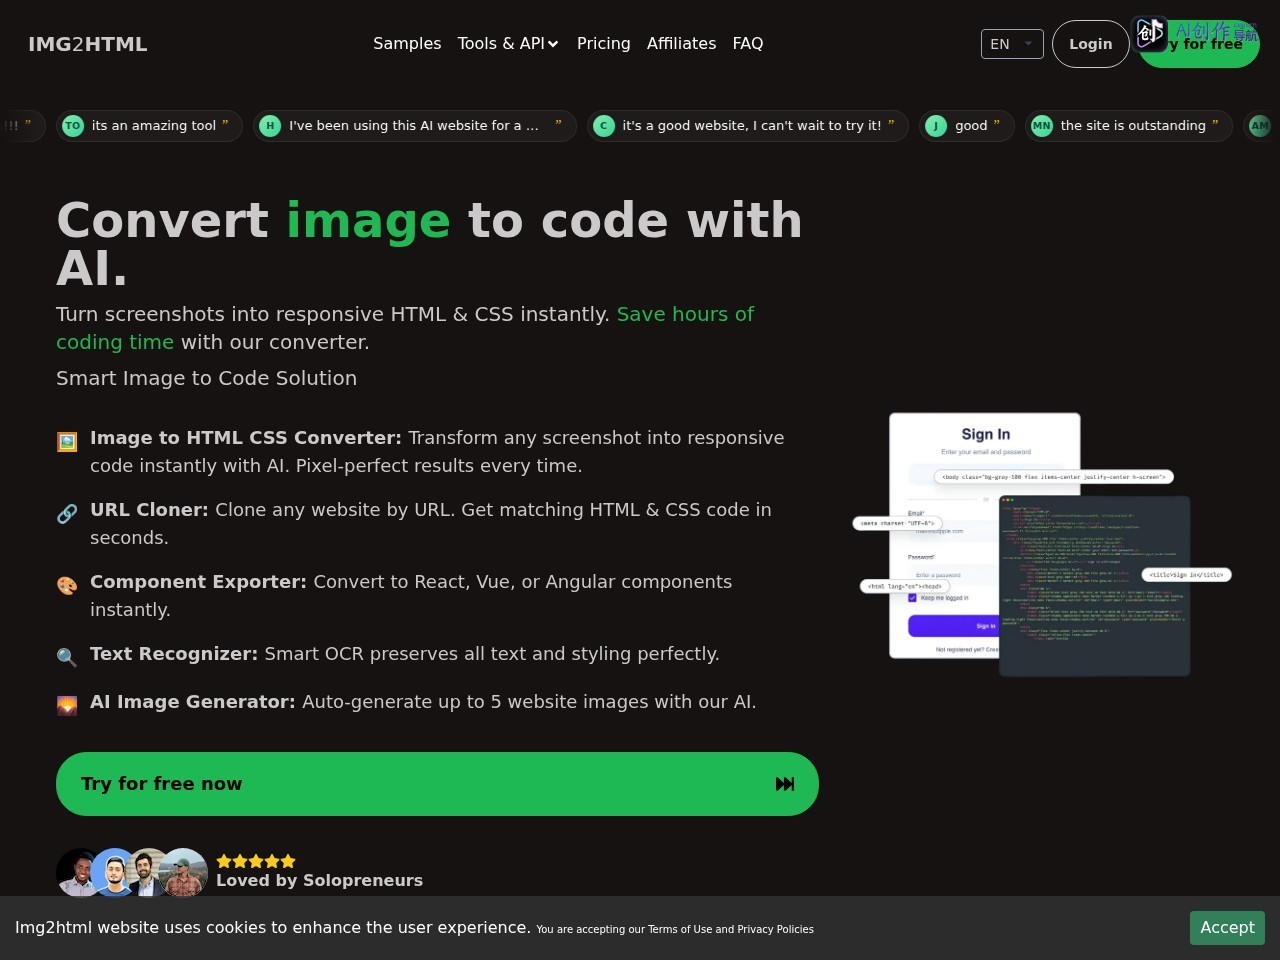Click the C avatar on good website review
The width and height of the screenshot is (1280, 960).
pyautogui.click(x=604, y=126)
